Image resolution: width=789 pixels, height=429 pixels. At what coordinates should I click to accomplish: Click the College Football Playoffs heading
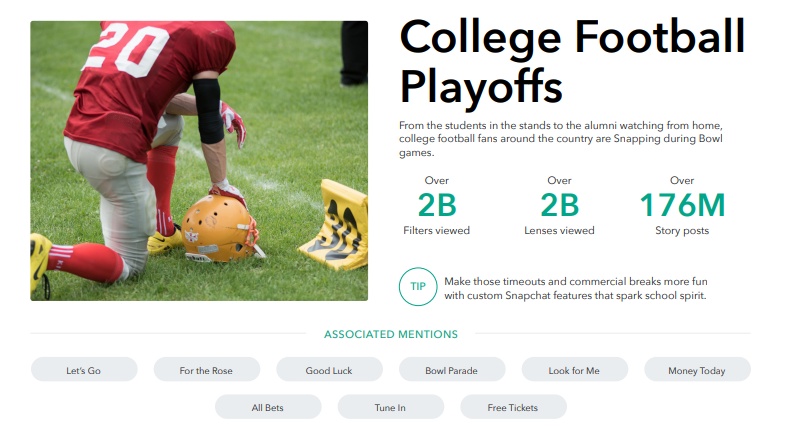tap(572, 61)
